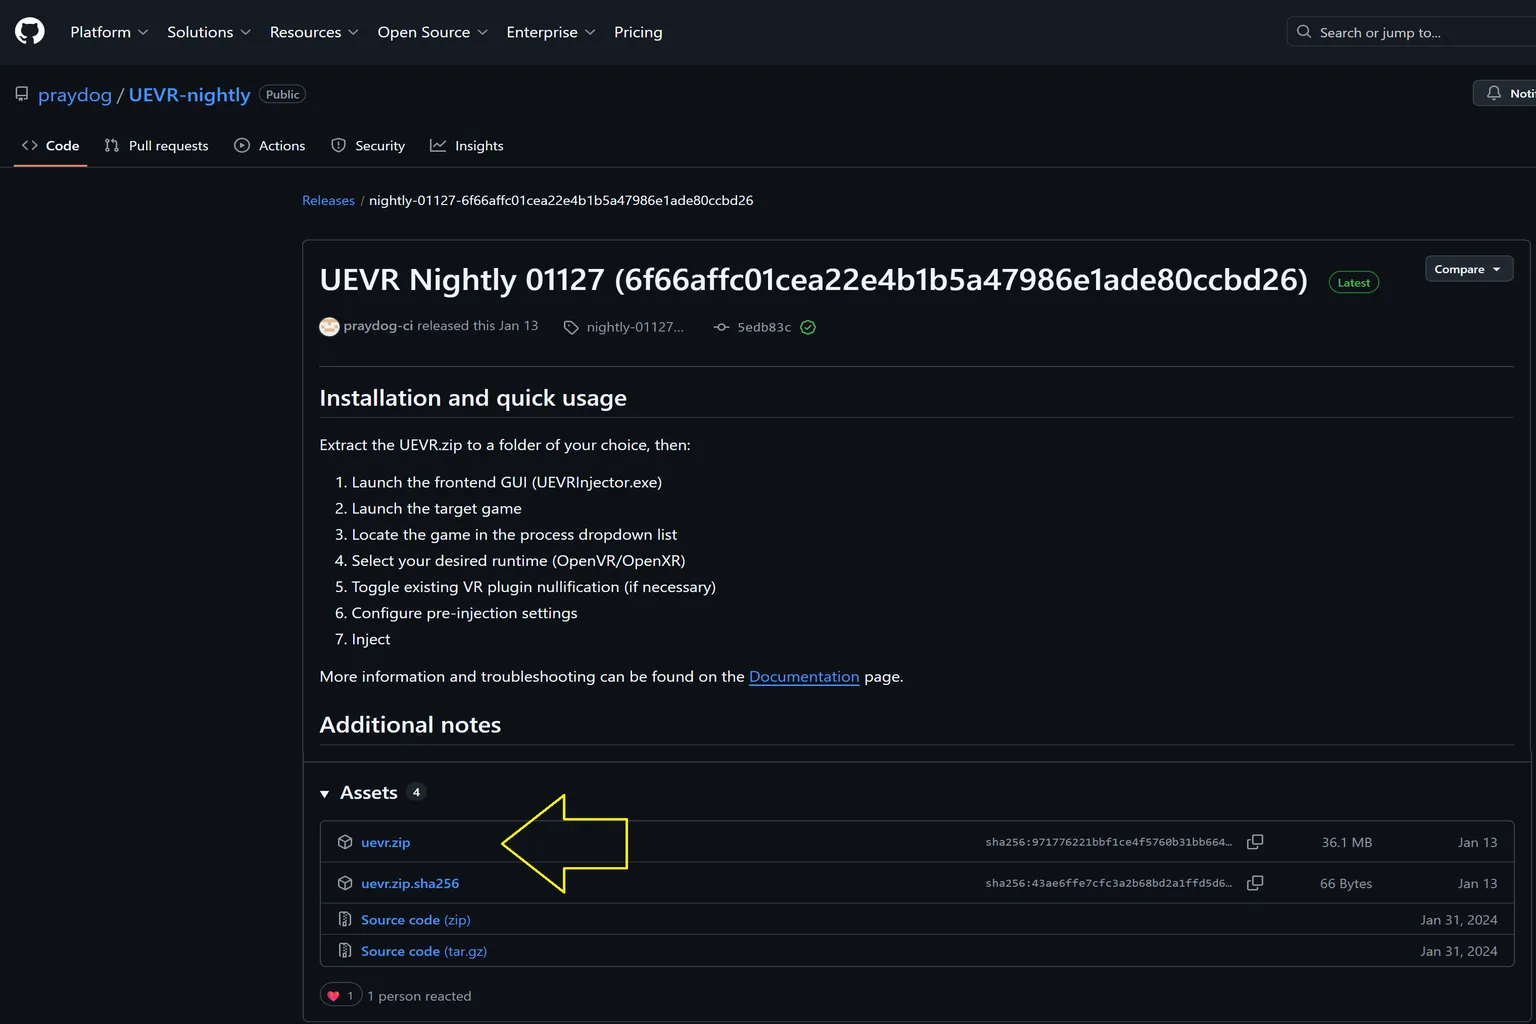The image size is (1536, 1024).
Task: Expand the Enterprise menu
Action: click(x=551, y=32)
